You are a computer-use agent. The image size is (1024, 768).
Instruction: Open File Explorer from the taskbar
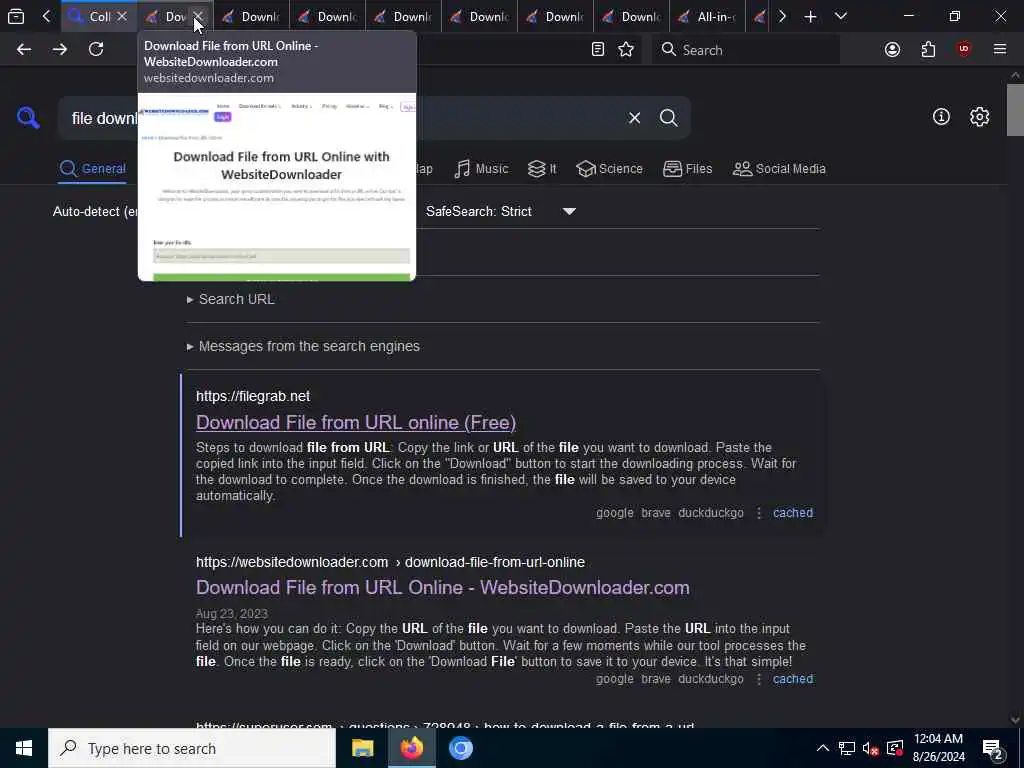(x=362, y=748)
